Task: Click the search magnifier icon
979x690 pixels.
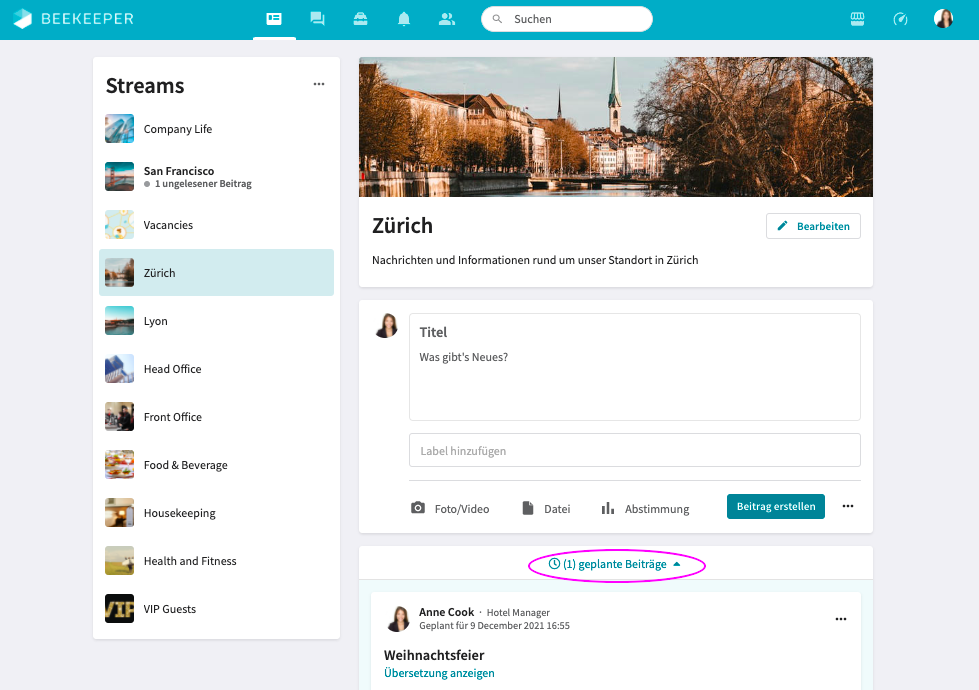Action: pos(497,19)
